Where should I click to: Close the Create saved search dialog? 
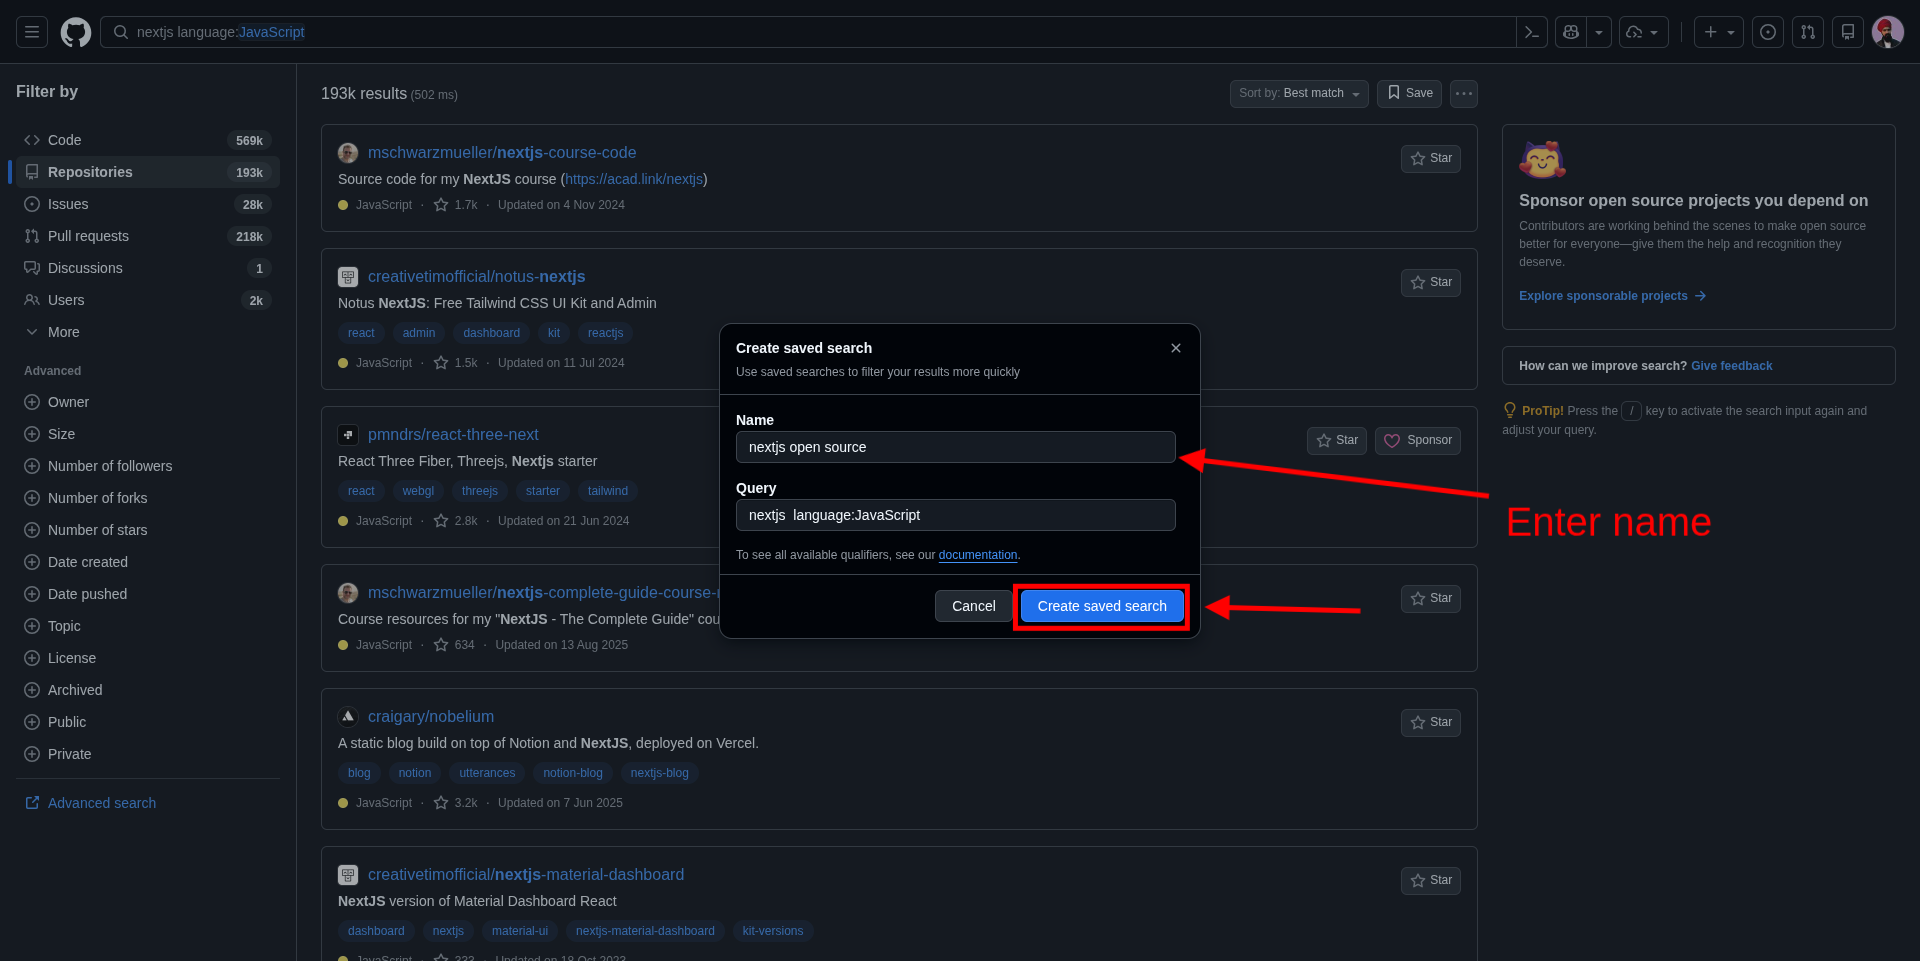point(1176,348)
